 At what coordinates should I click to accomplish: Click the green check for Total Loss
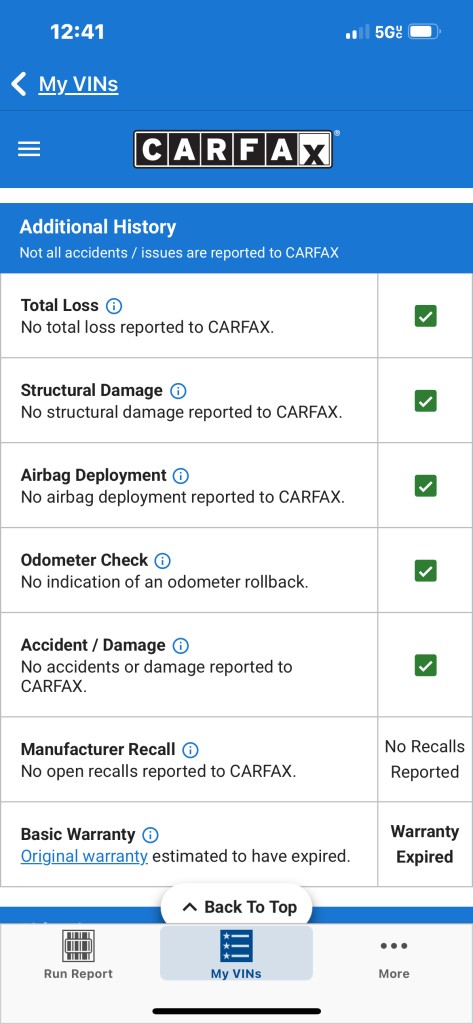425,316
